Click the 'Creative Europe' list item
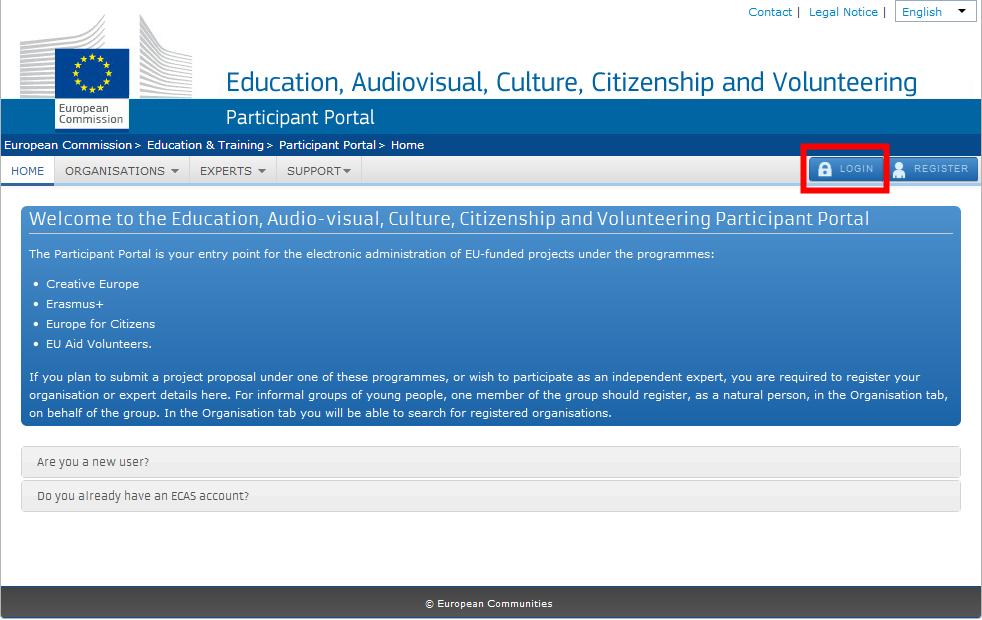Viewport: 982px width, 620px height. tap(93, 284)
